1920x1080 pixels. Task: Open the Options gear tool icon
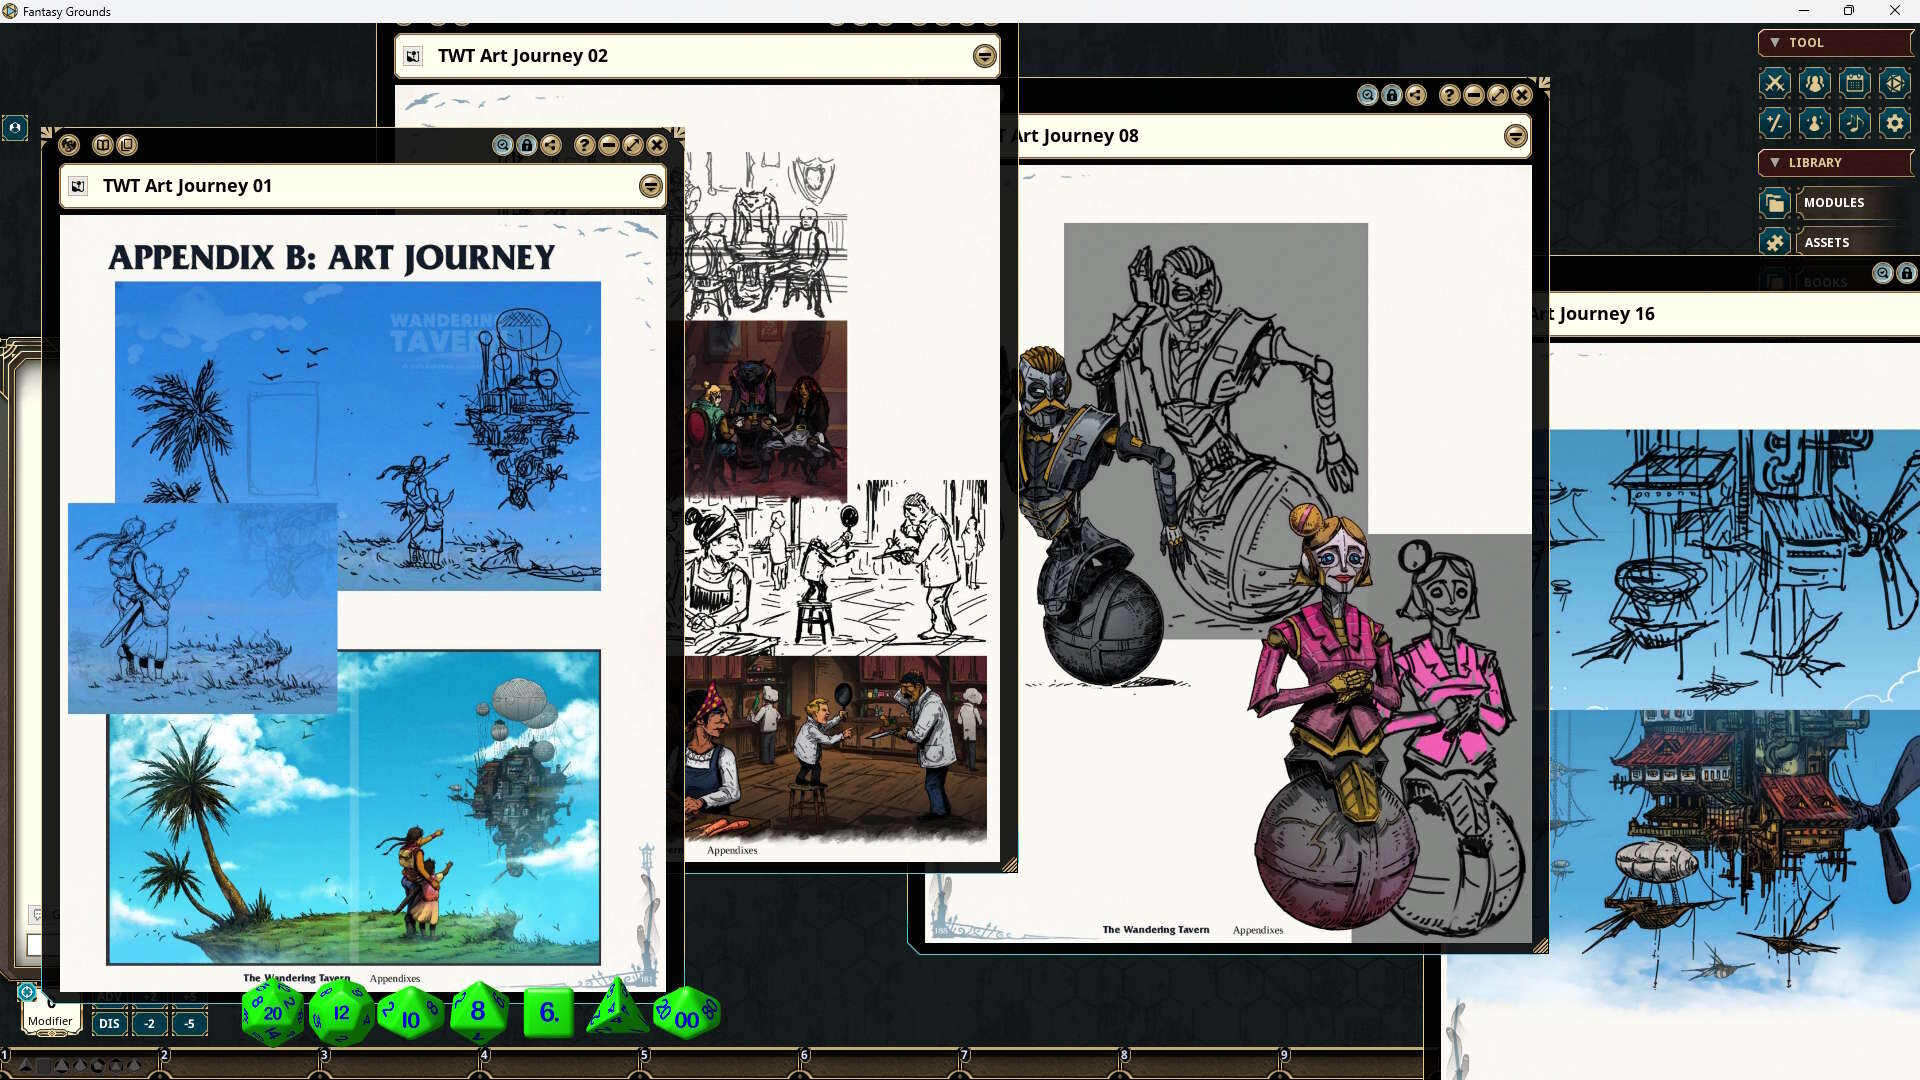(x=1895, y=123)
